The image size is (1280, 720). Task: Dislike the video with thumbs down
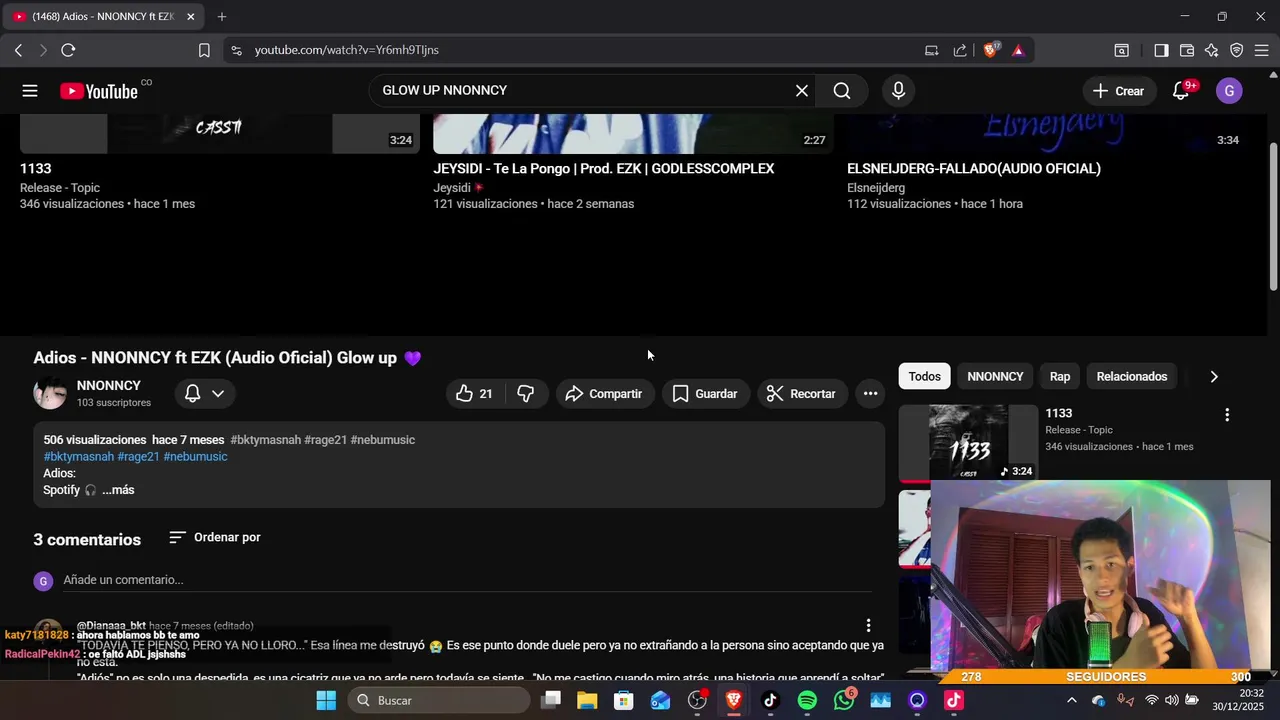(x=526, y=394)
